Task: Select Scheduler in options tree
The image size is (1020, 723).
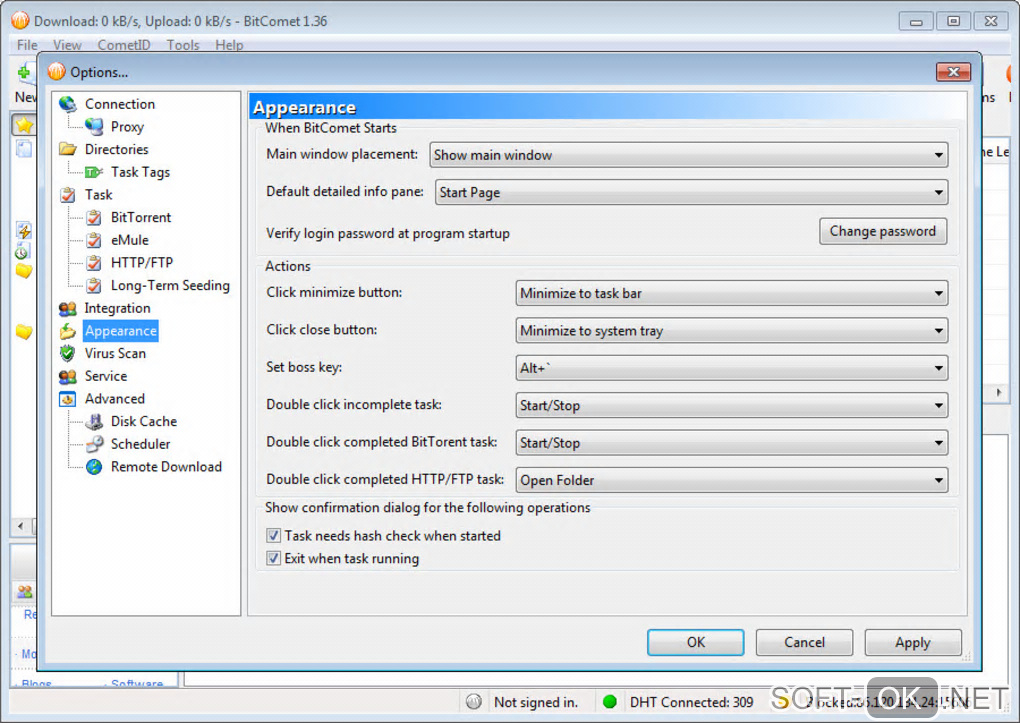Action: tap(141, 444)
